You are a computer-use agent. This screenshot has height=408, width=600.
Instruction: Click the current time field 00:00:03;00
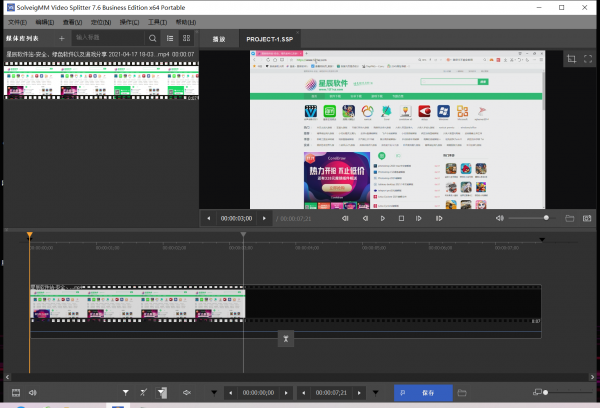click(x=236, y=219)
